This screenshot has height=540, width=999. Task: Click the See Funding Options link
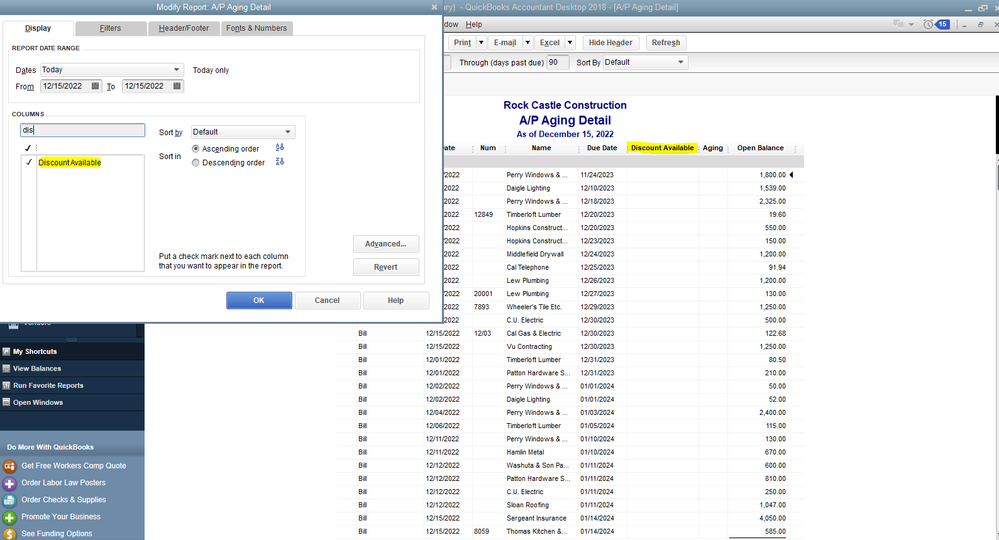click(57, 534)
